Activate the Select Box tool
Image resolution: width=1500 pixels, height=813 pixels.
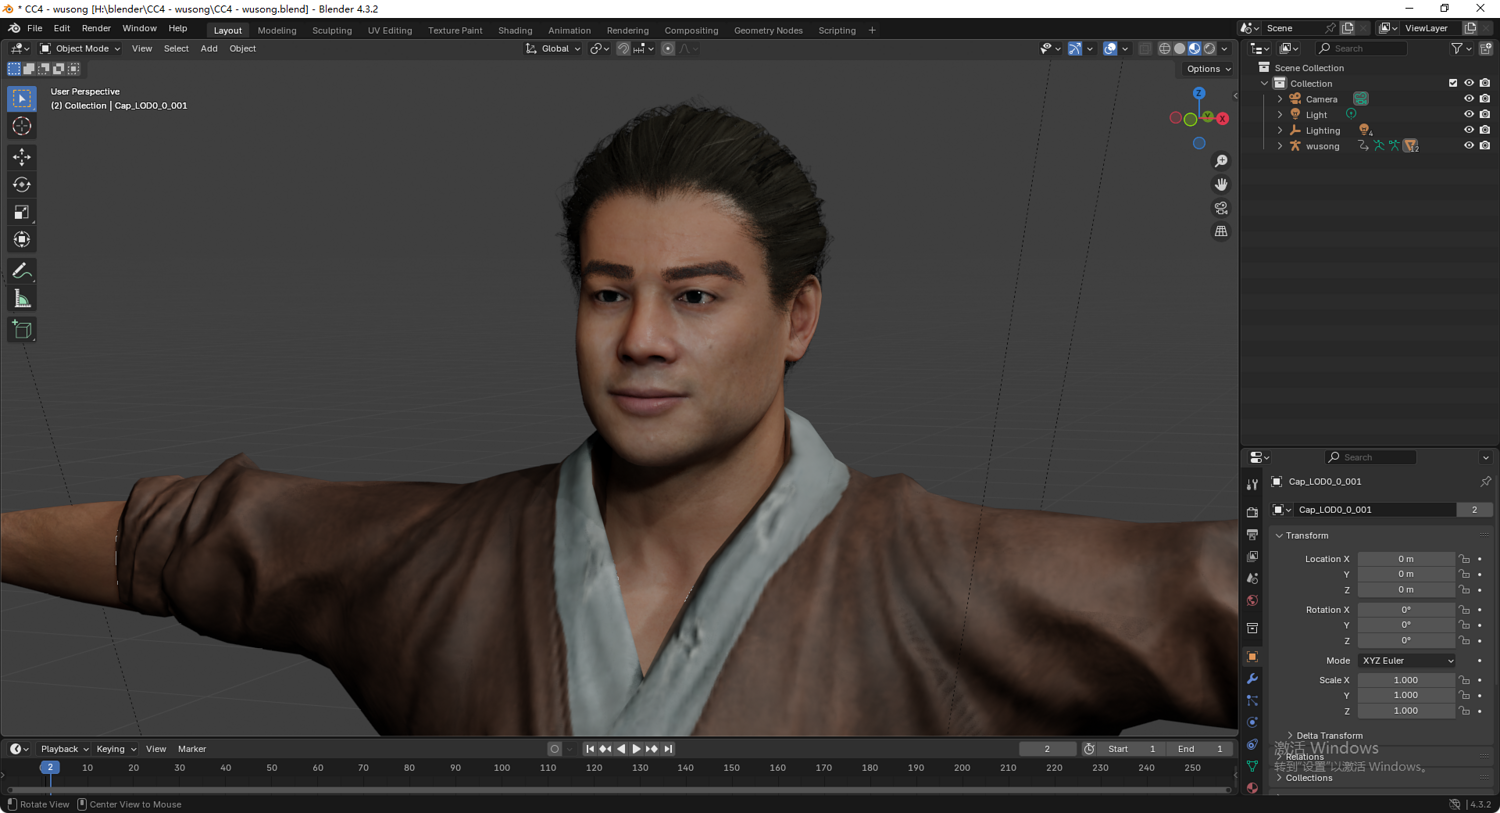tap(22, 98)
